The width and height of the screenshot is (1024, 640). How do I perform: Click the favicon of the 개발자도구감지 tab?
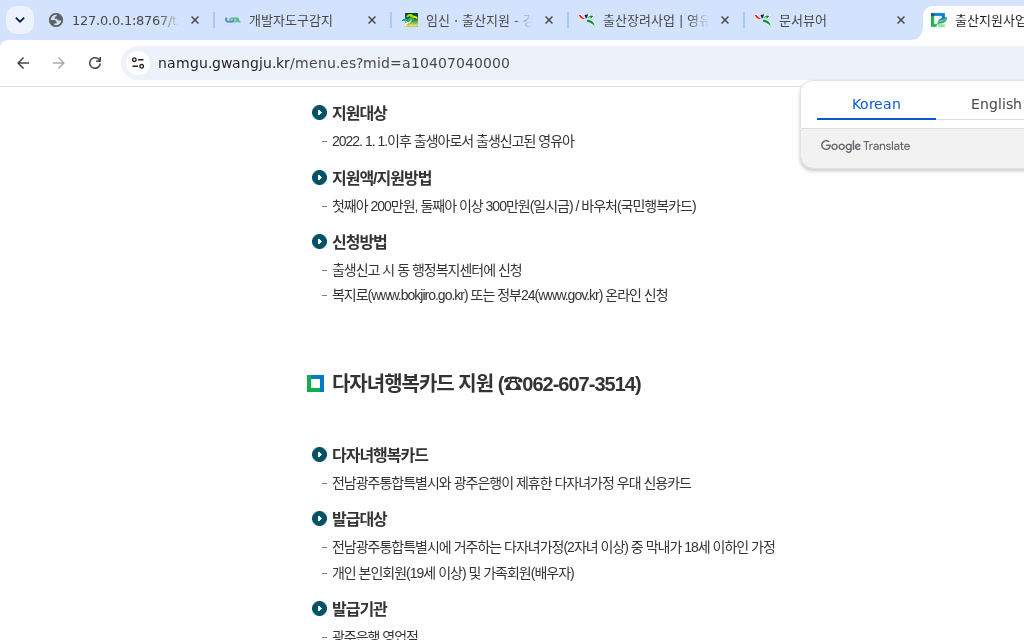[232, 20]
